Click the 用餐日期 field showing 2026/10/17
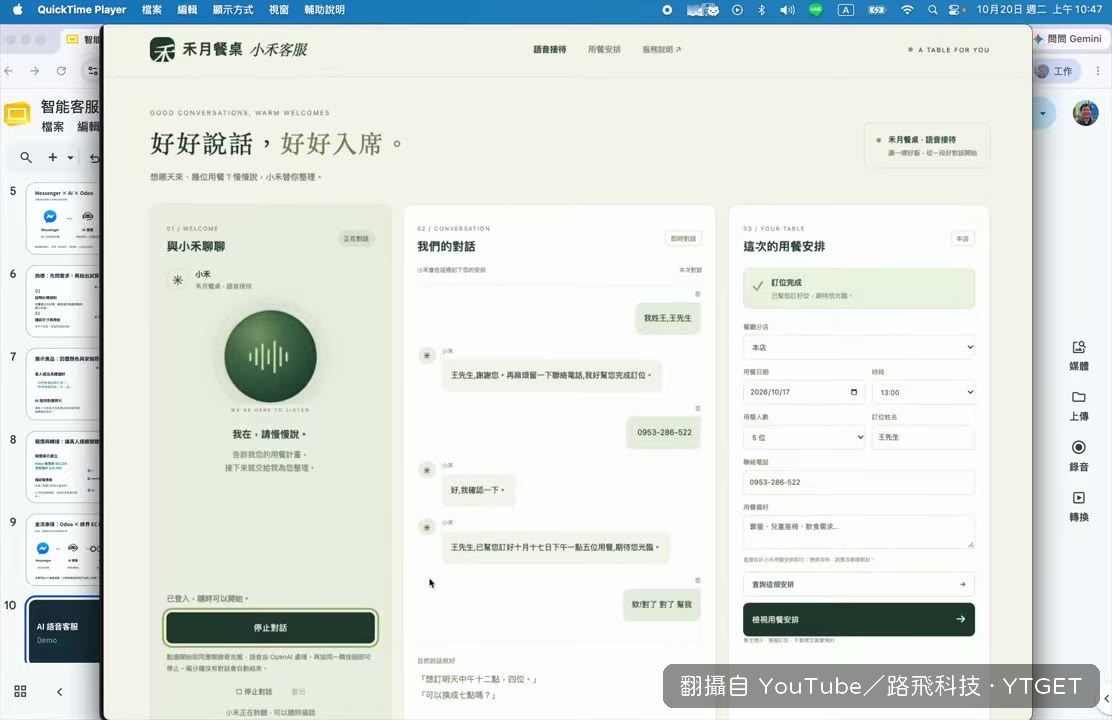1112x720 pixels. pyautogui.click(x=804, y=392)
